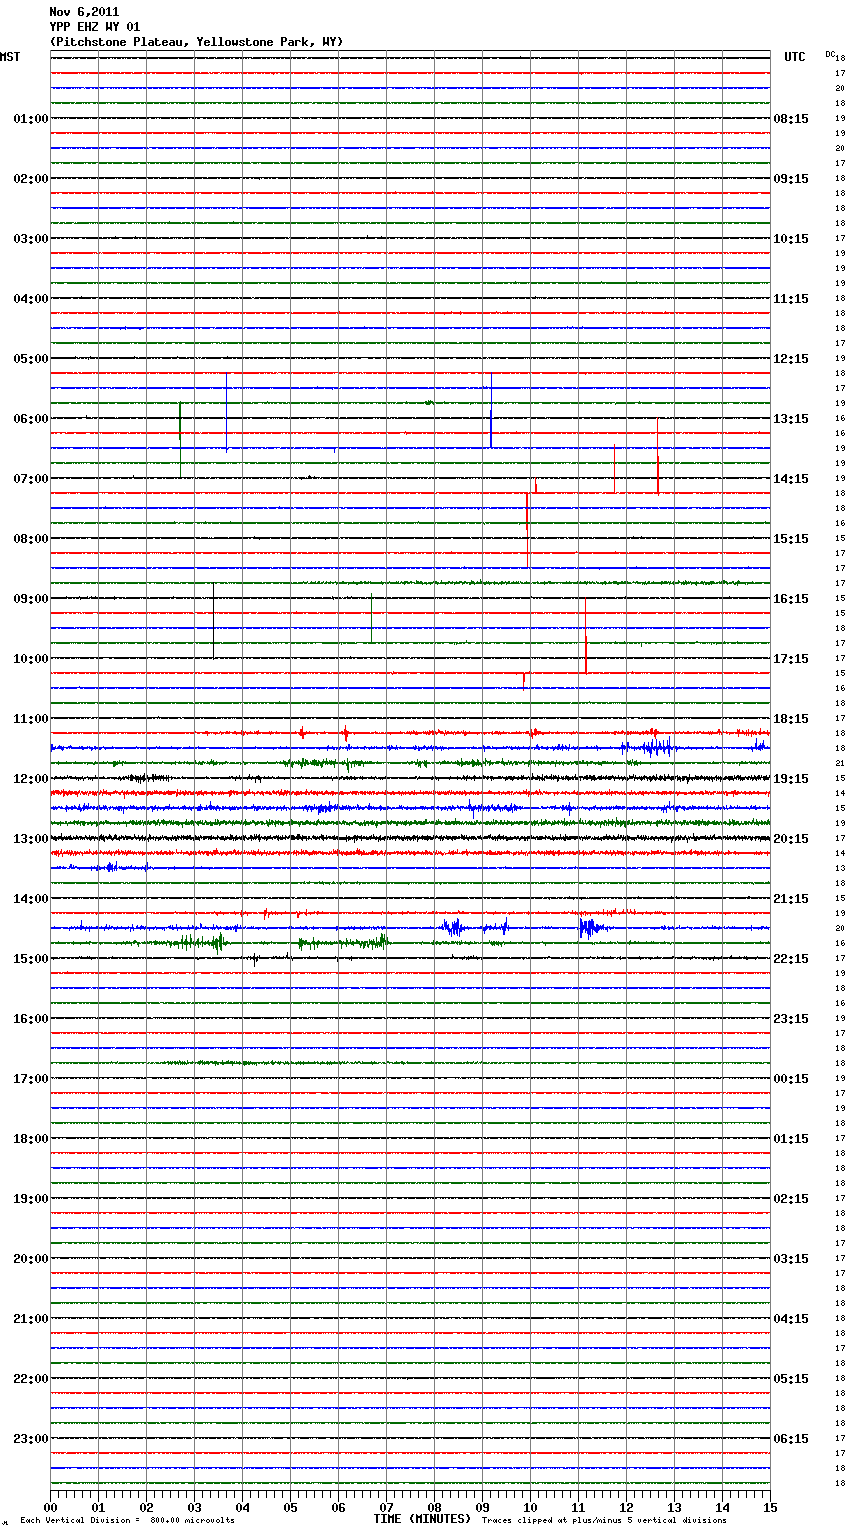Click the UTC column header

[x=795, y=57]
